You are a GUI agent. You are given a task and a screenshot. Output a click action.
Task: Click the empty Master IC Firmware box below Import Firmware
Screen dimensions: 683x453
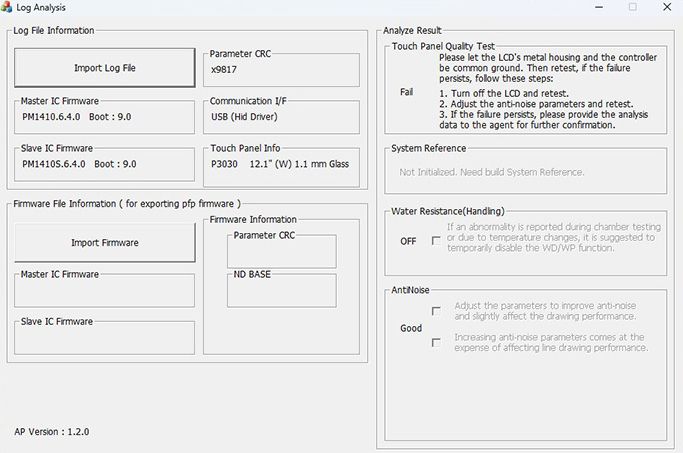click(105, 291)
